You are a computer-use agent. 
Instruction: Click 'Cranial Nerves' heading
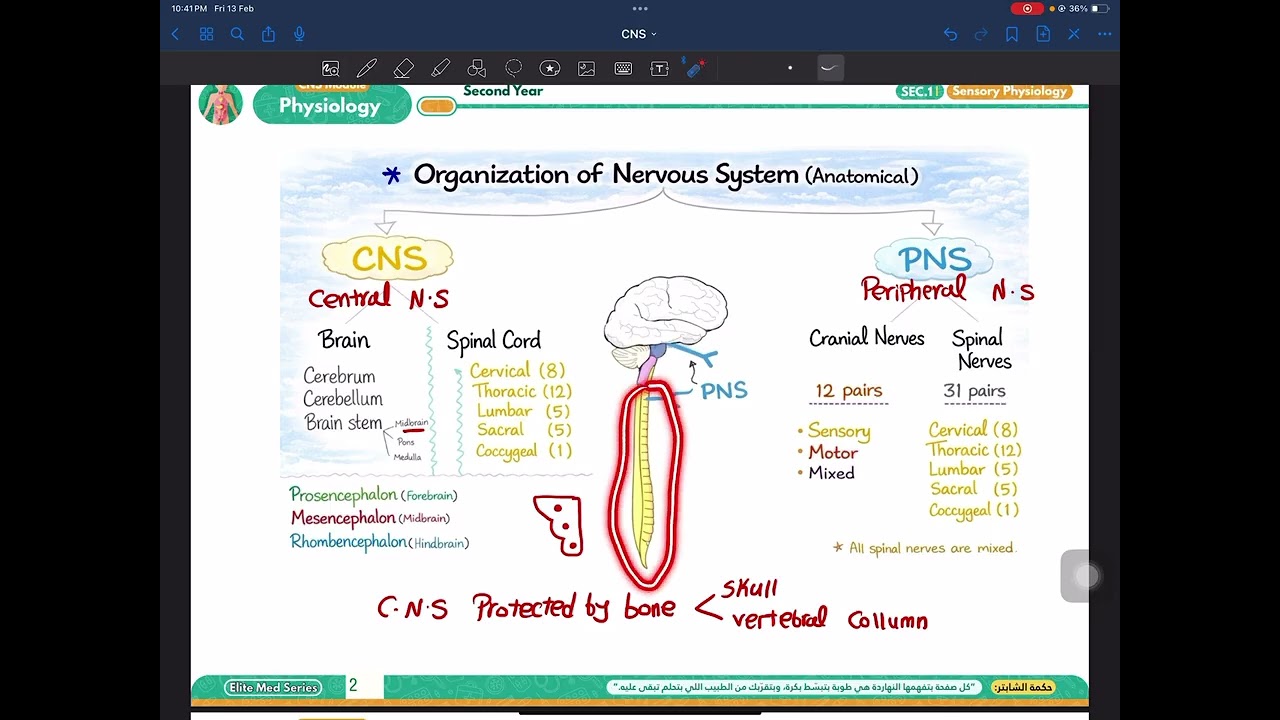867,338
